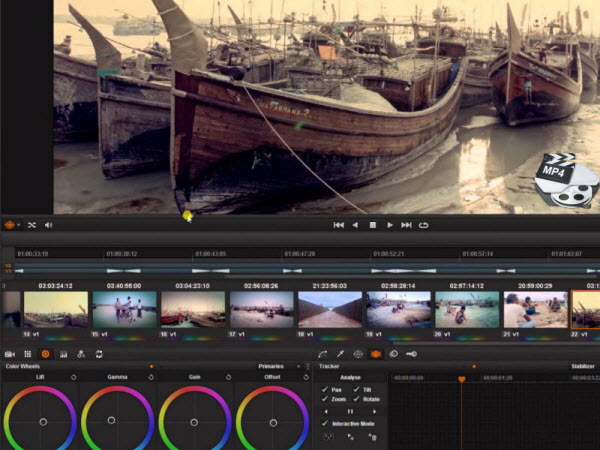Select clip 14 thumbnail

click(x=56, y=310)
